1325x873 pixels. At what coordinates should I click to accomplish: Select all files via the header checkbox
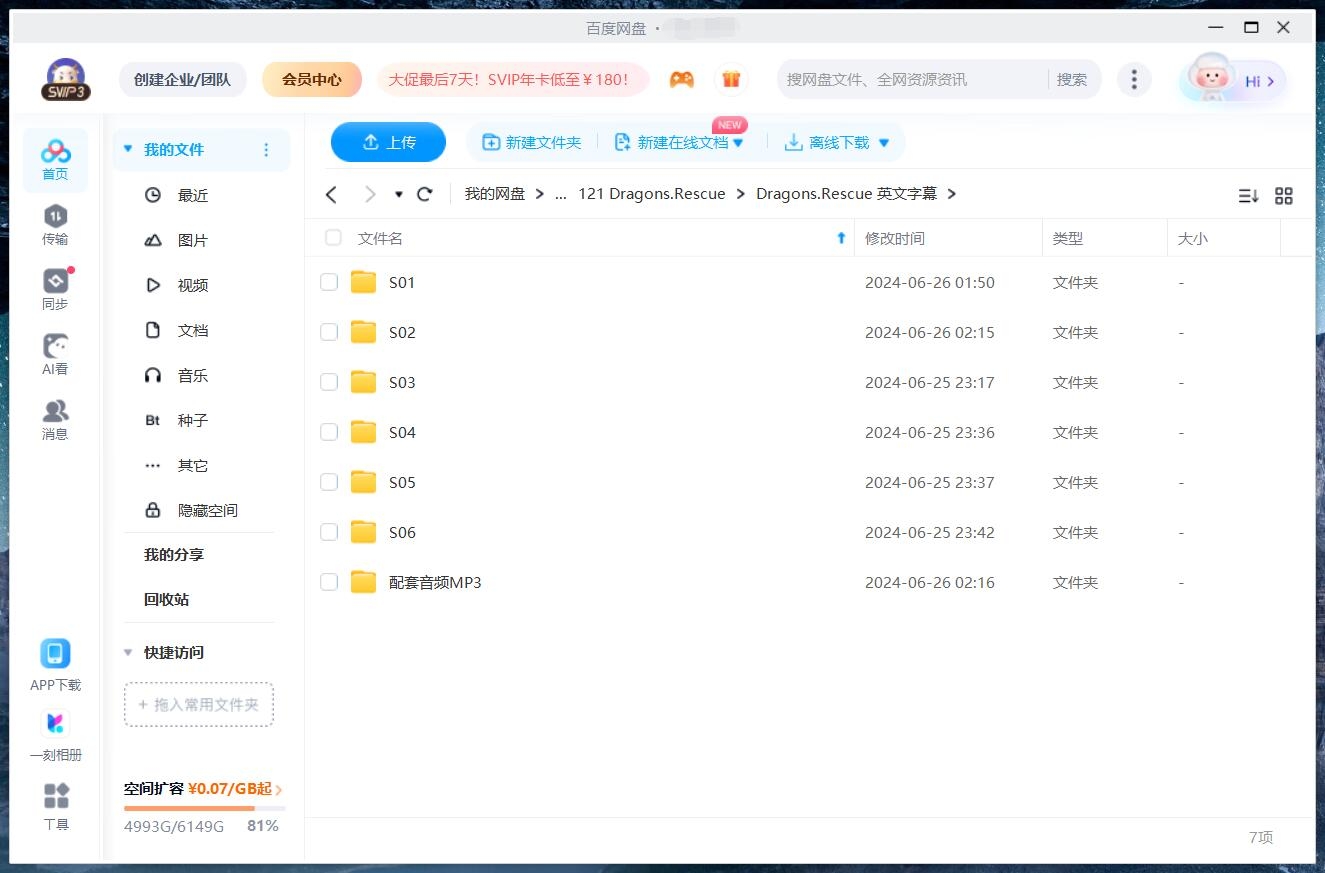point(332,238)
